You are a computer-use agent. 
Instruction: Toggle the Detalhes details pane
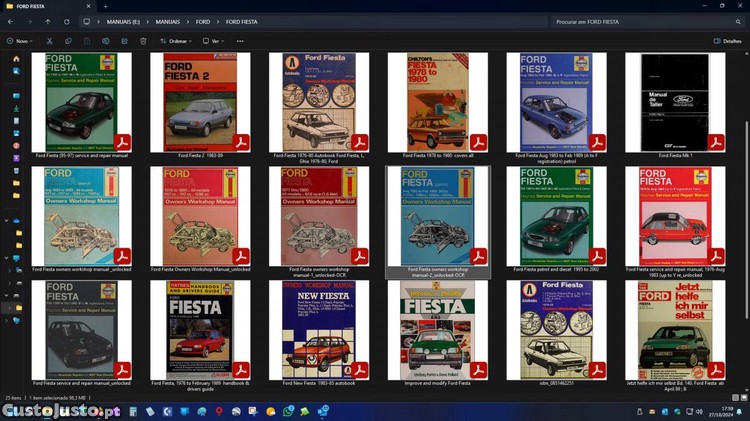click(x=727, y=41)
